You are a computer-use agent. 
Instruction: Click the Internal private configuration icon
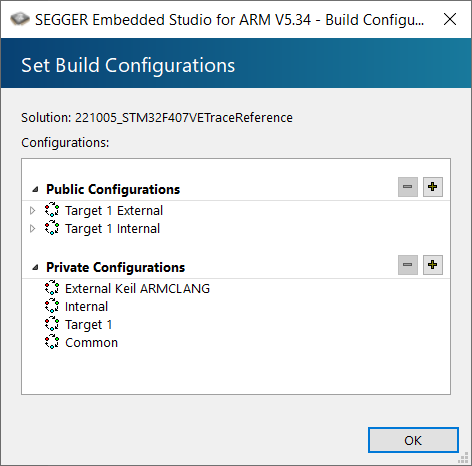coord(52,306)
